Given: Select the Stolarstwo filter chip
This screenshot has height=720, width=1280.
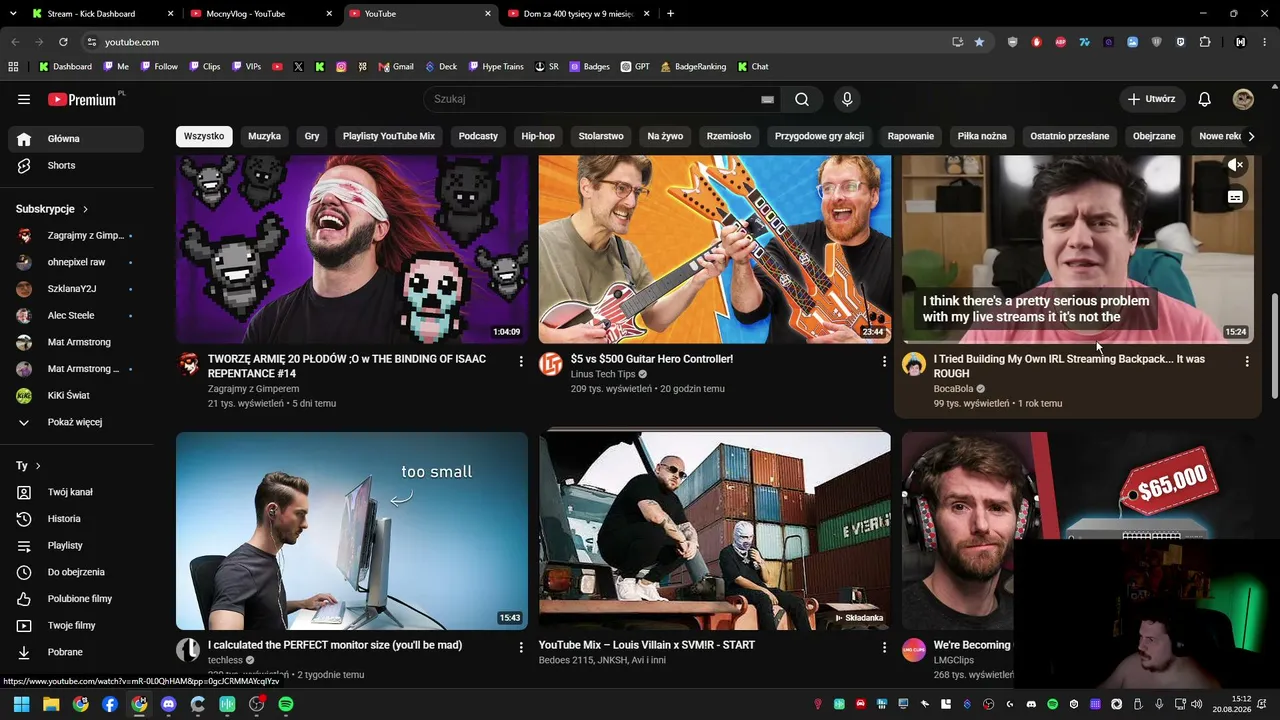Looking at the screenshot, I should point(601,136).
